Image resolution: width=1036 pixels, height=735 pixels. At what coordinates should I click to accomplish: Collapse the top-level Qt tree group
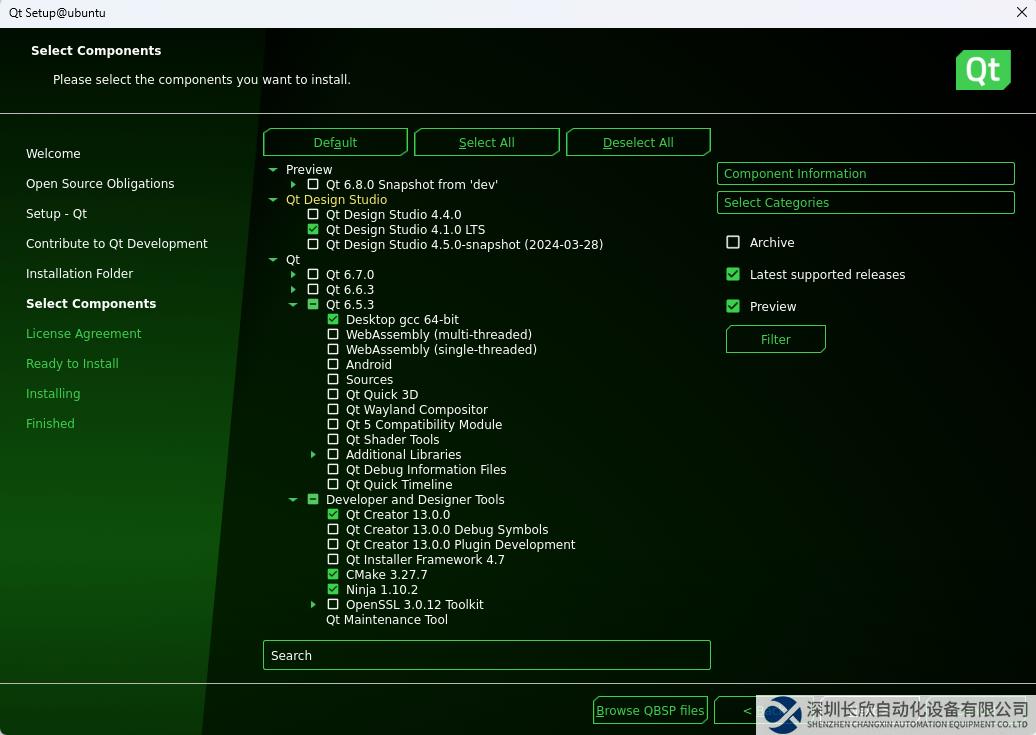[273, 259]
